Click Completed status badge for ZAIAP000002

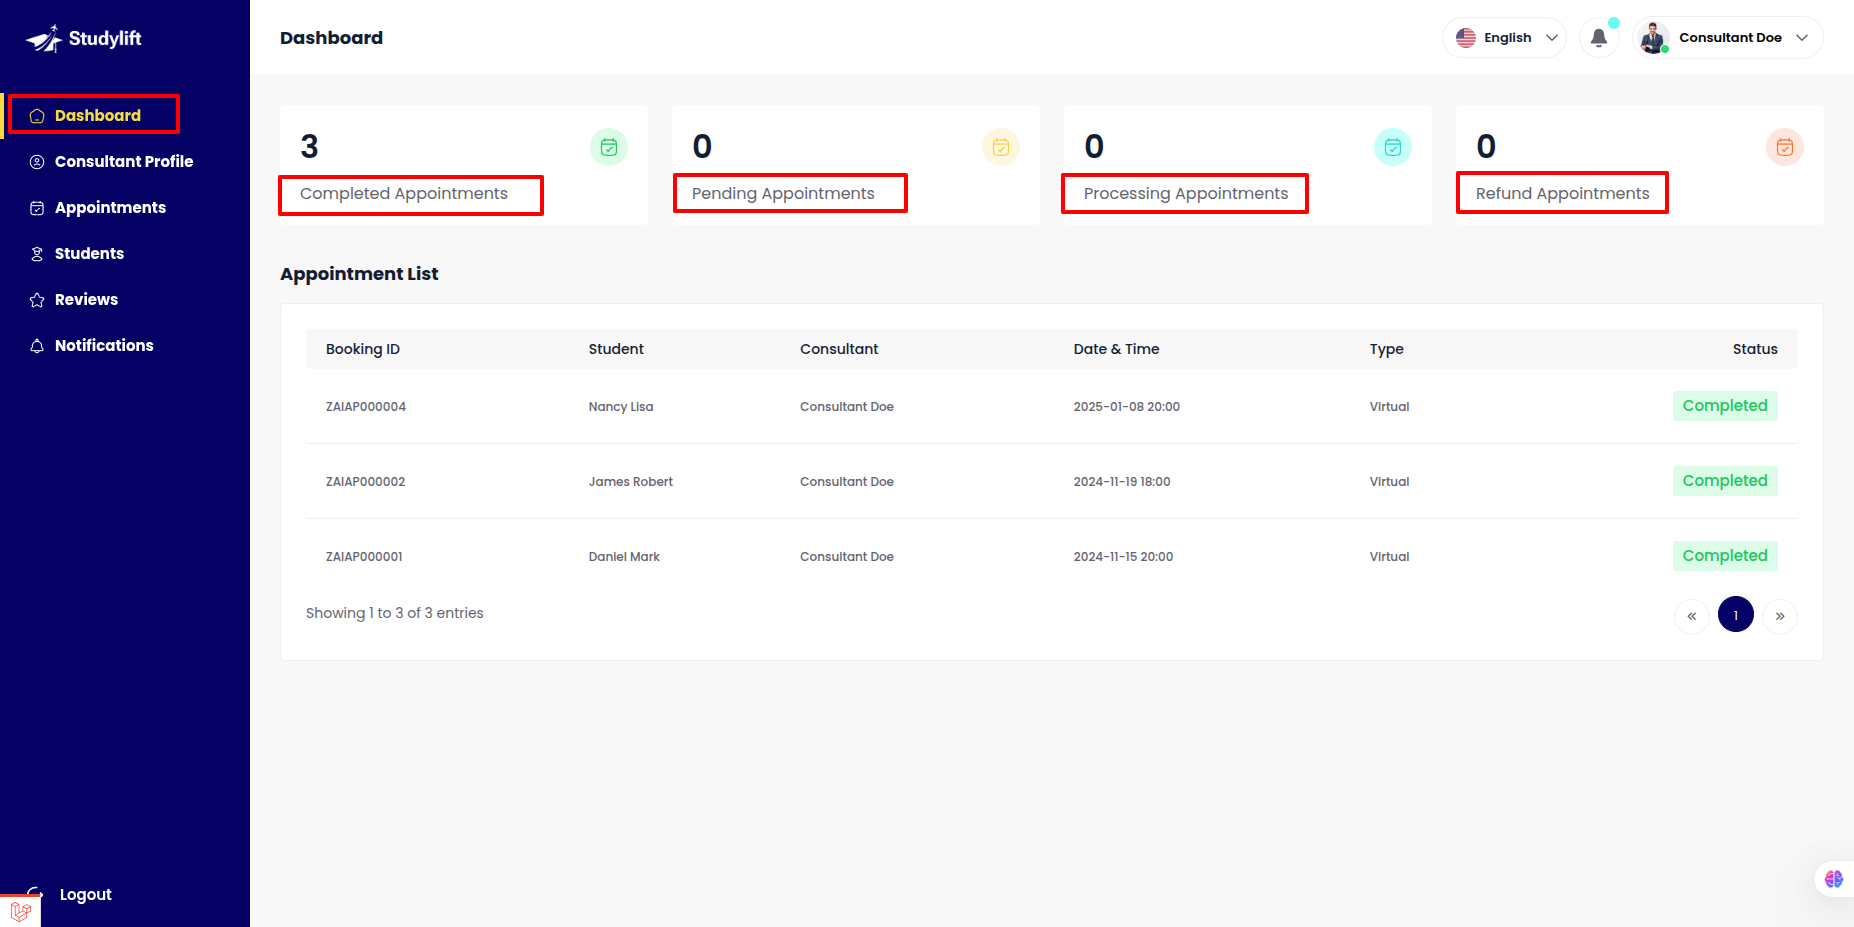(x=1725, y=481)
